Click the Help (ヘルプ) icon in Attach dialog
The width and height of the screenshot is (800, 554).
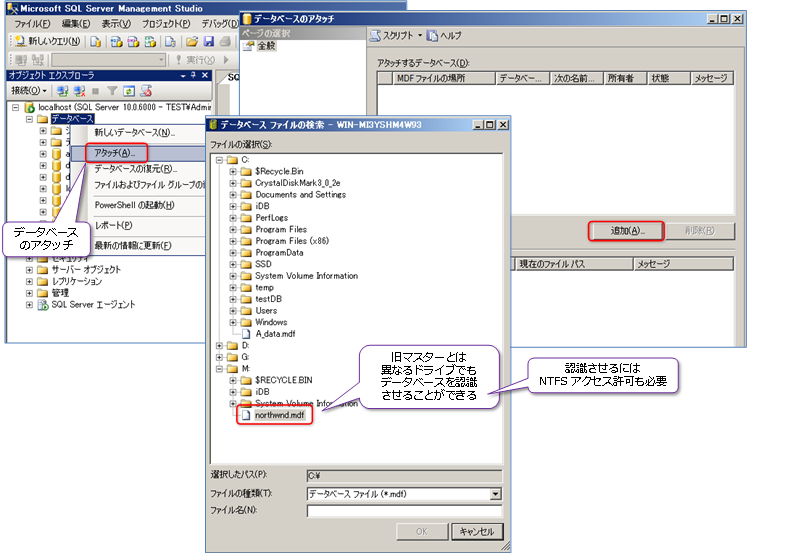[432, 35]
